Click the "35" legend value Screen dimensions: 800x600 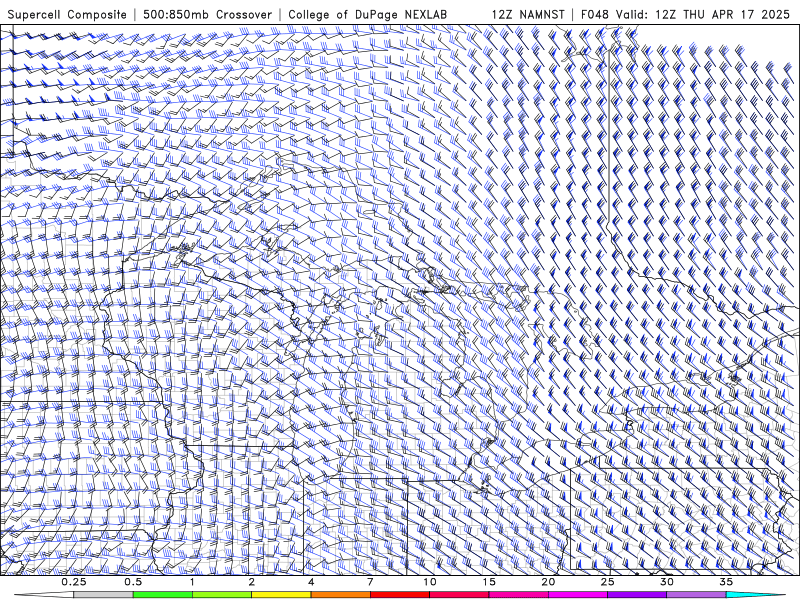[726, 582]
